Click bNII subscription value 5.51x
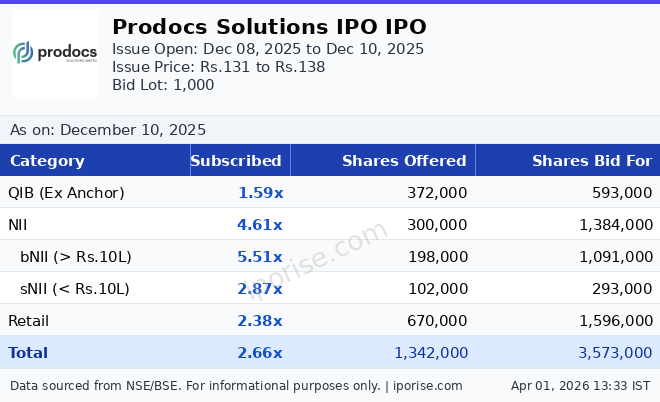This screenshot has width=660, height=402. point(260,257)
